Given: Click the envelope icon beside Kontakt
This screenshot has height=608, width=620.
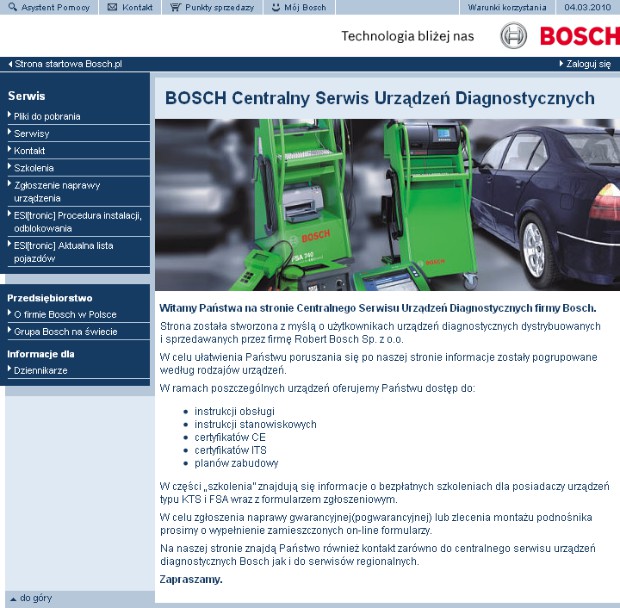Looking at the screenshot, I should point(112,7).
